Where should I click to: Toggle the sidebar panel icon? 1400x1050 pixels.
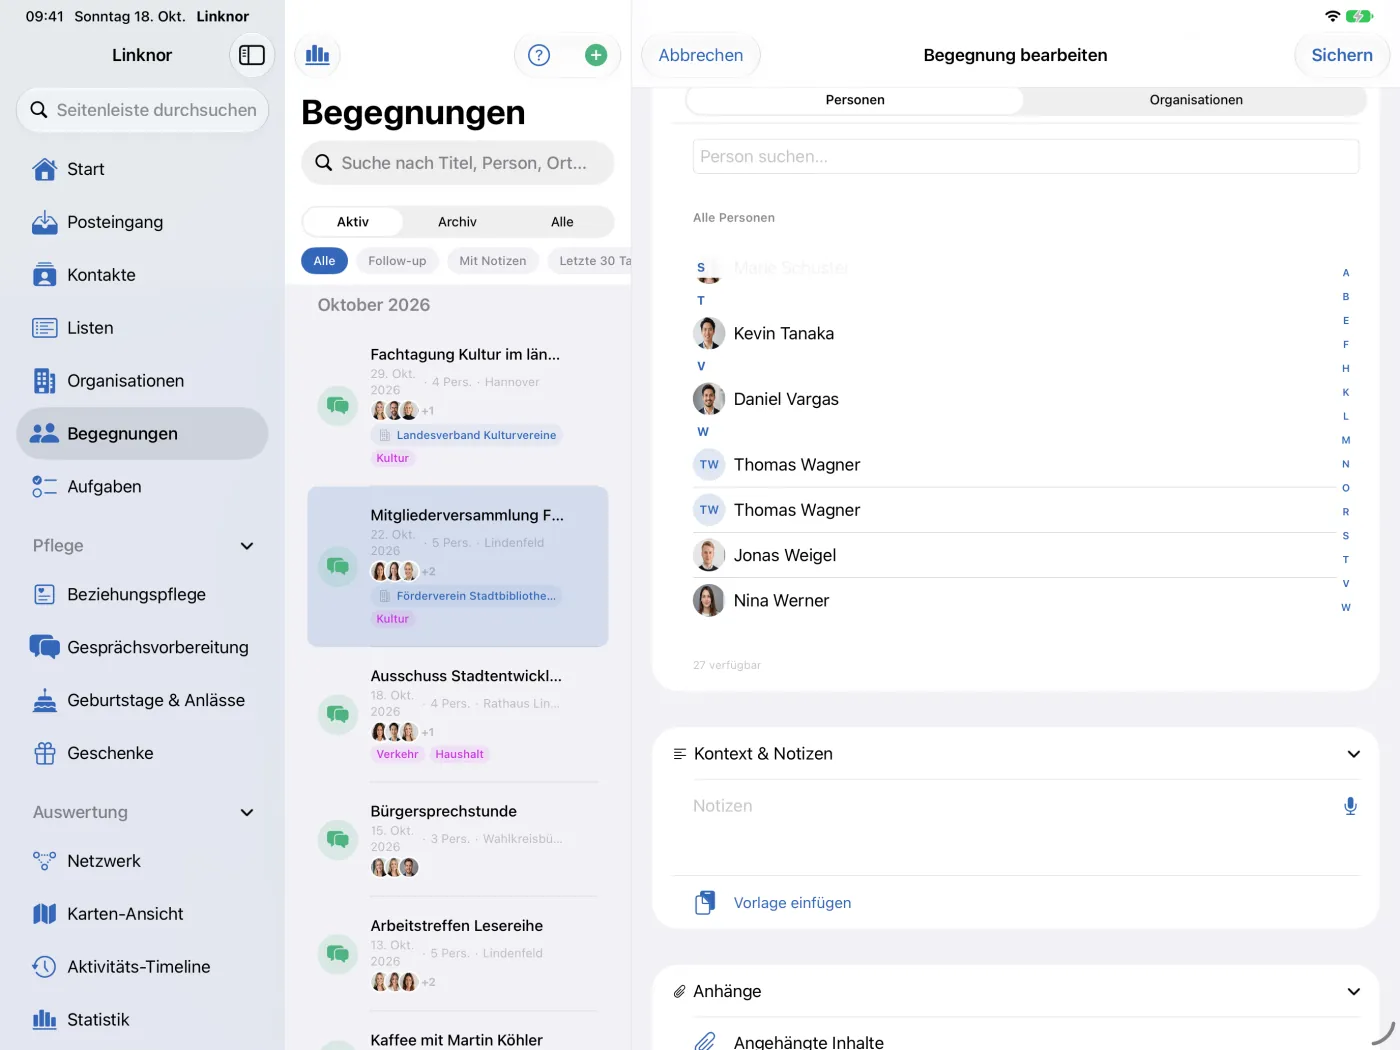[252, 55]
